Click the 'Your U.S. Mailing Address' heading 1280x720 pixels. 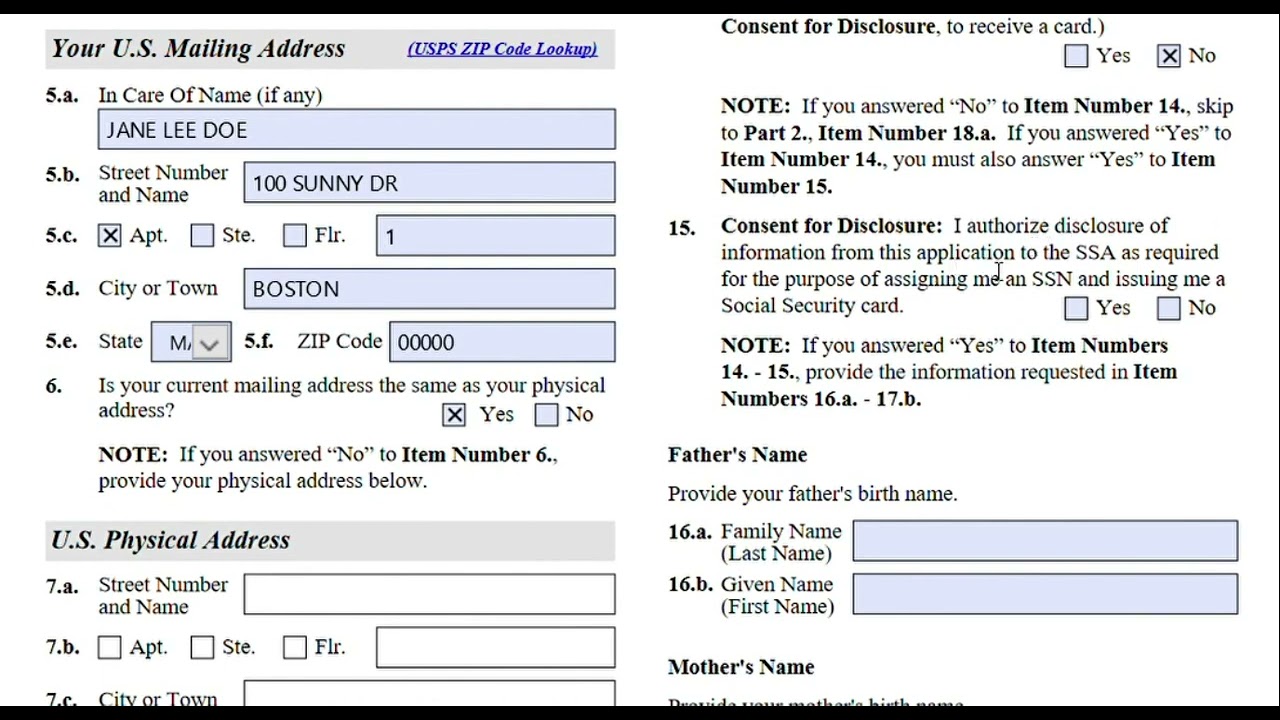tap(198, 48)
